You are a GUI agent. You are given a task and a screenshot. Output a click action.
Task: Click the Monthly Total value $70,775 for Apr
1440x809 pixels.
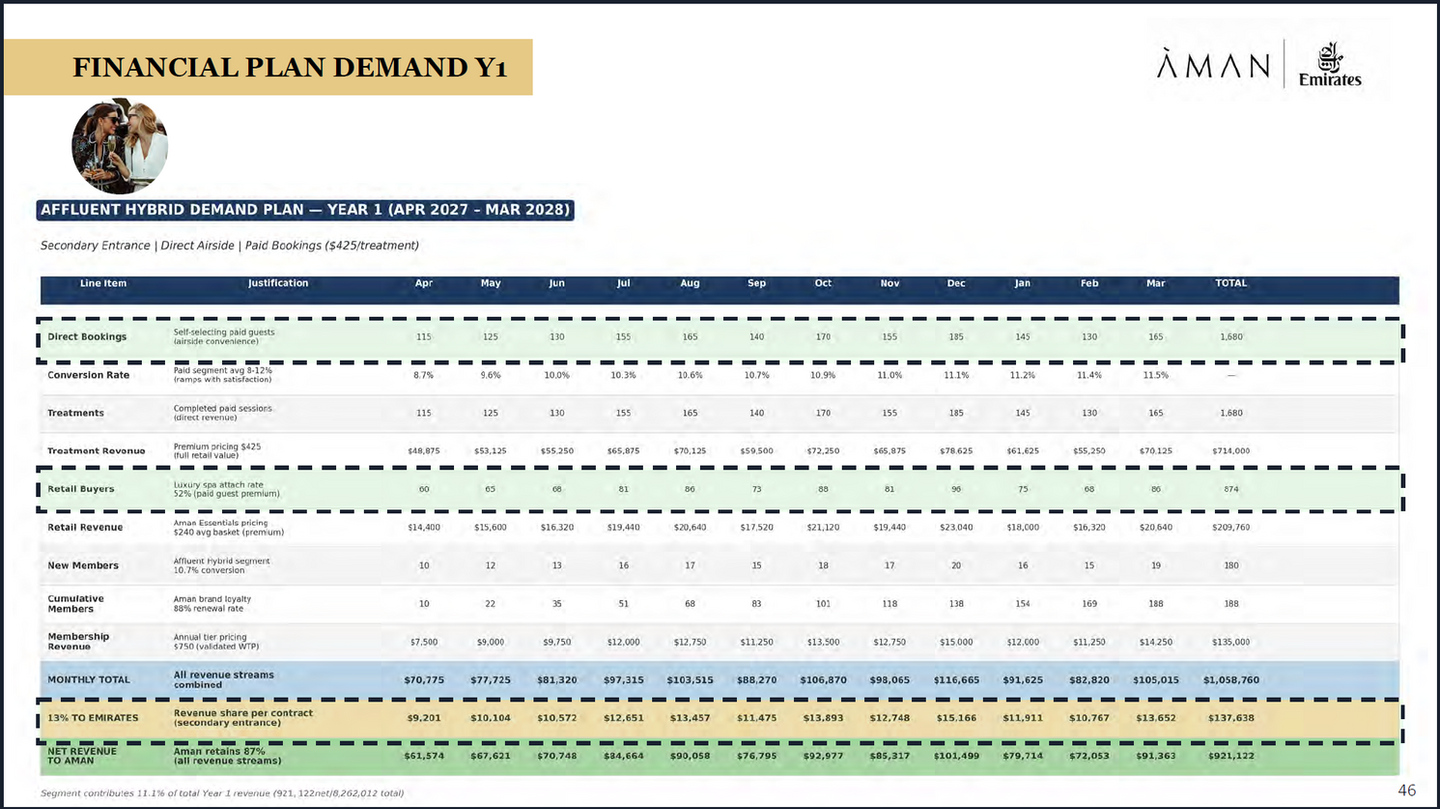tap(424, 680)
